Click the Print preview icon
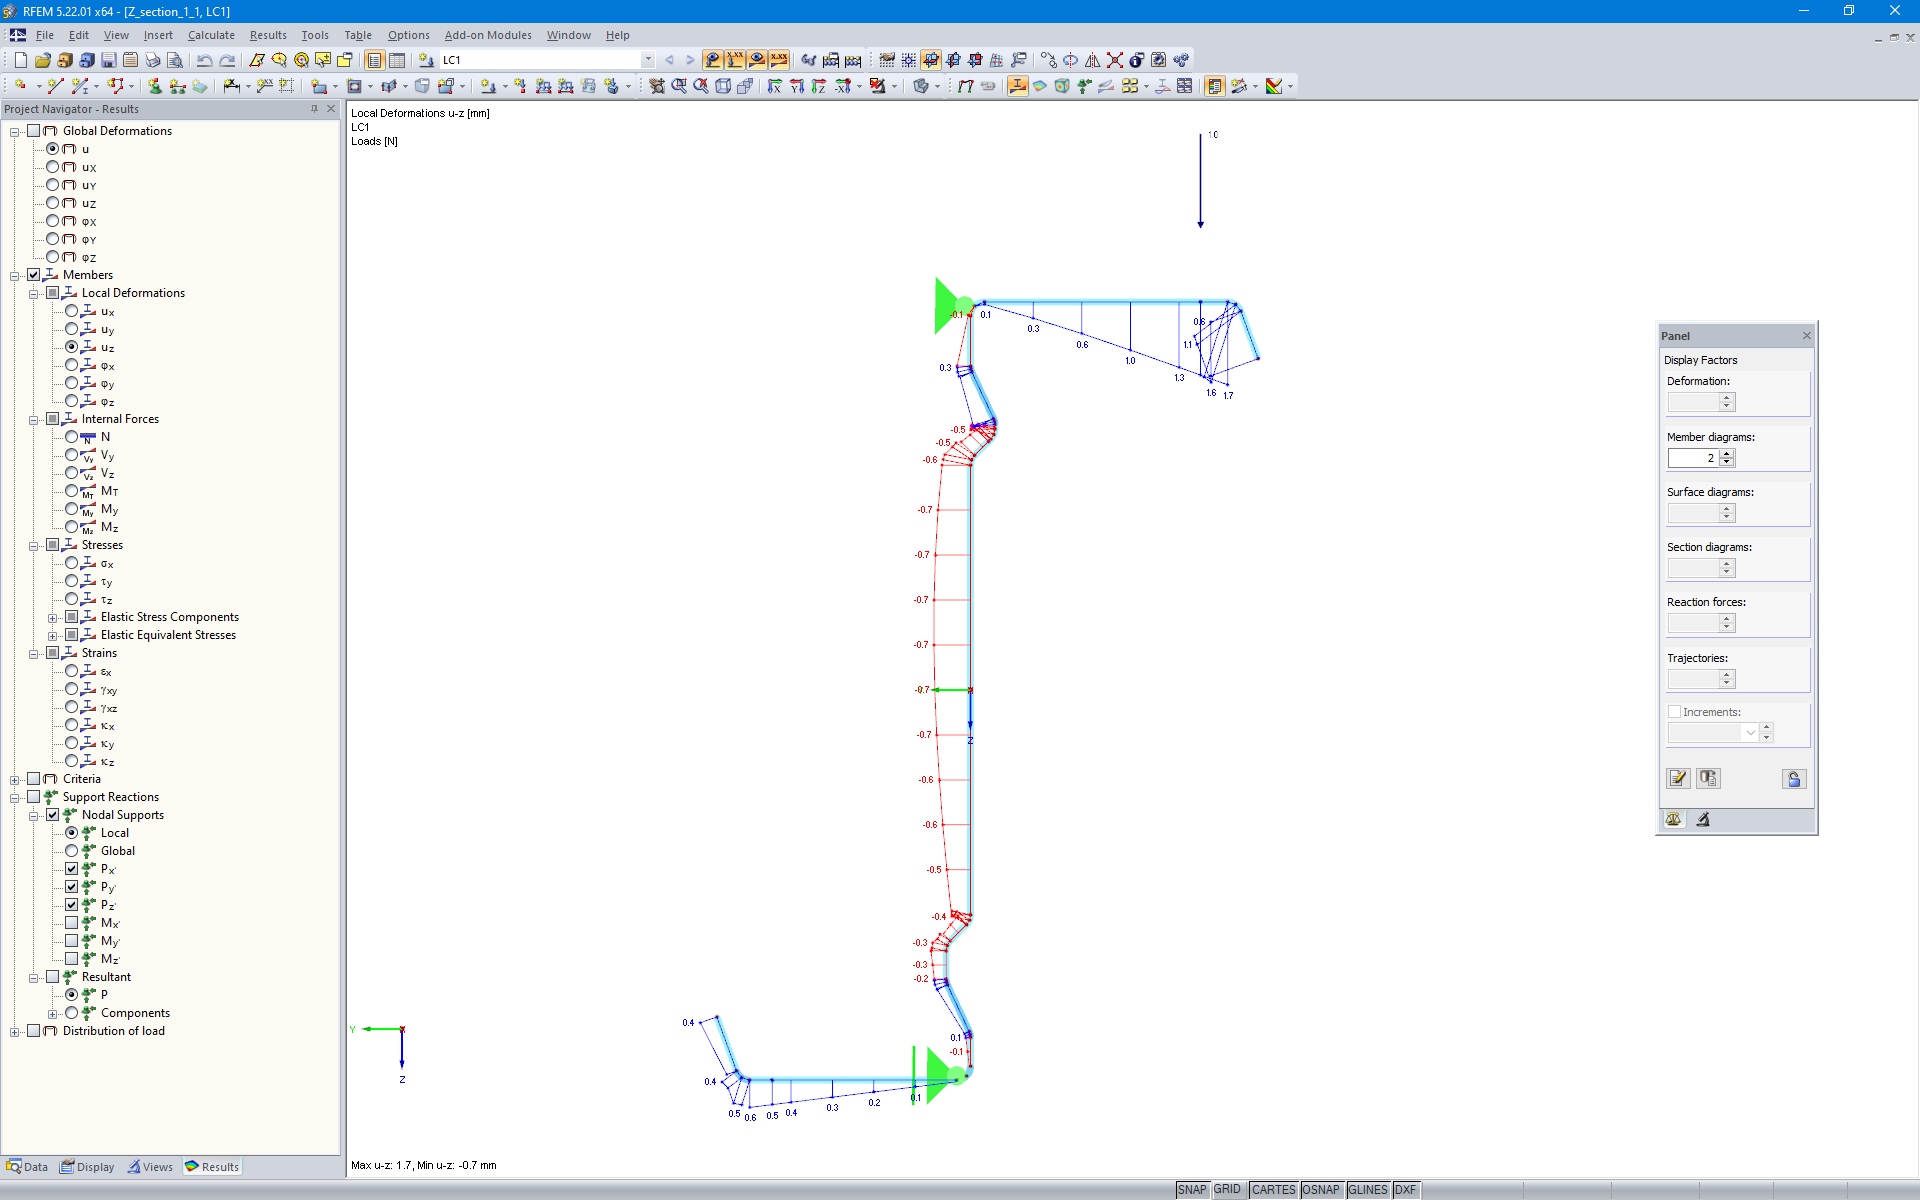The width and height of the screenshot is (1920, 1200). (x=174, y=60)
